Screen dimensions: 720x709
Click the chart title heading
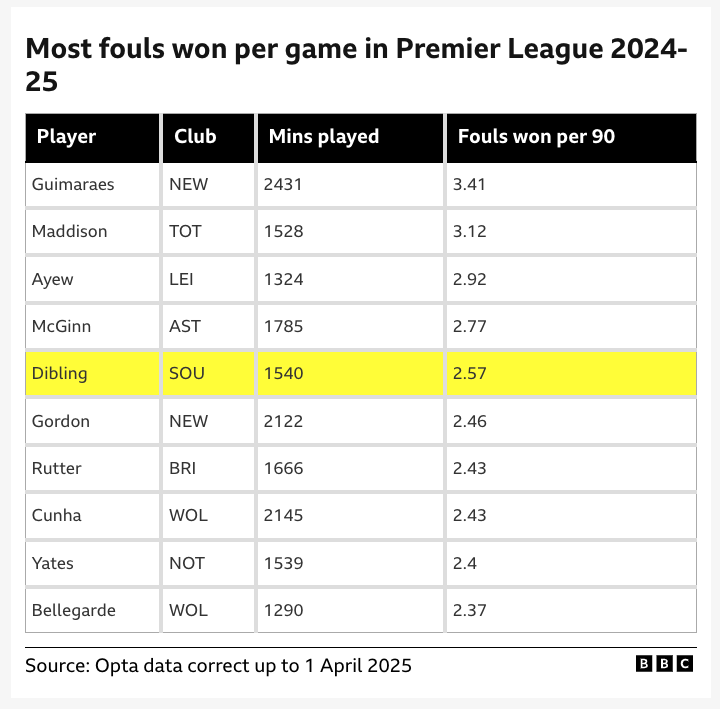355,64
